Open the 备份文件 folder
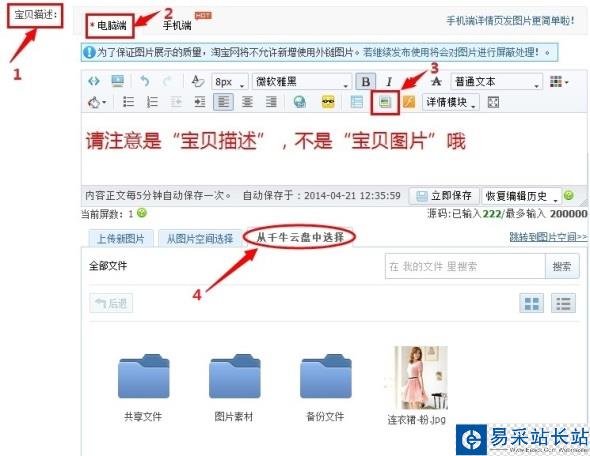This screenshot has height=456, width=590. tap(325, 376)
